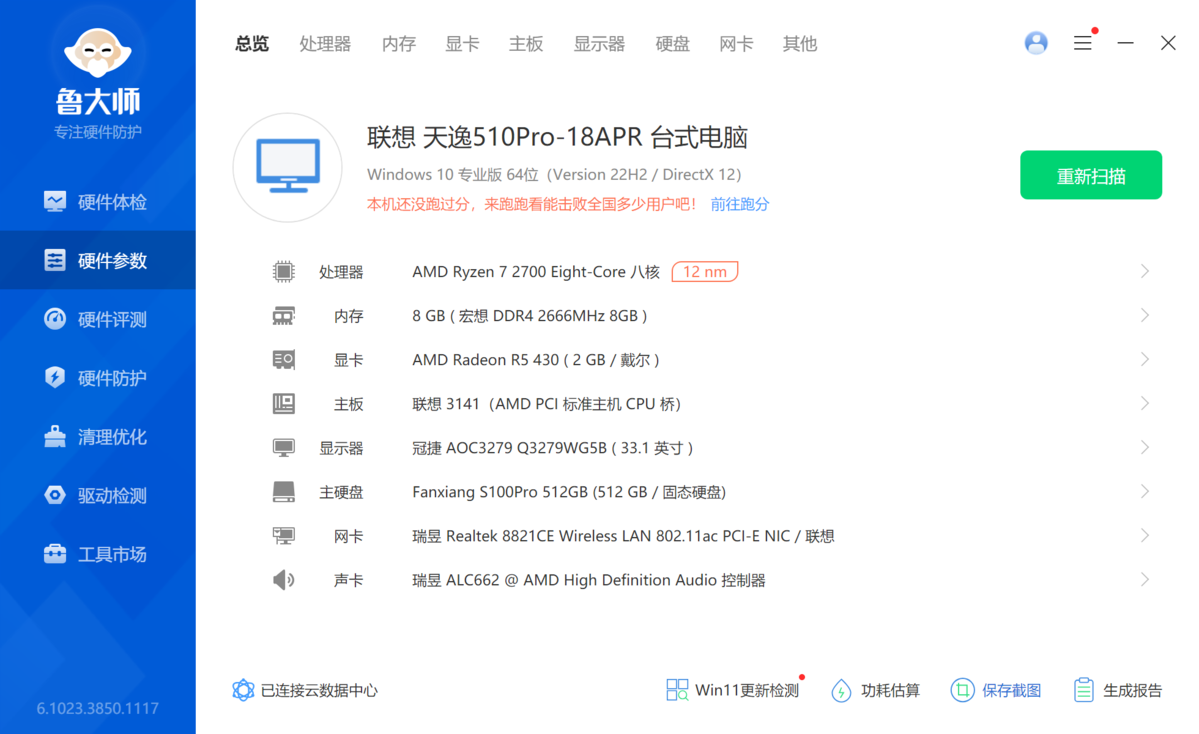
Task: Open 工具市场 toolbox icon
Action: [x=55, y=554]
